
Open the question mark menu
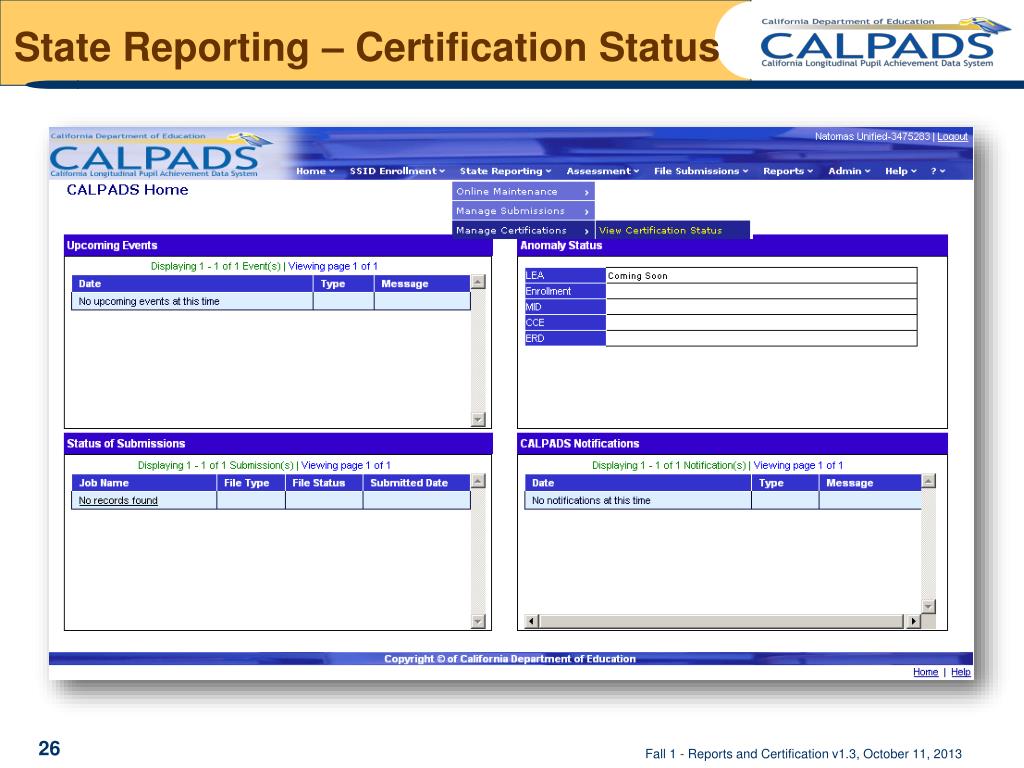938,171
